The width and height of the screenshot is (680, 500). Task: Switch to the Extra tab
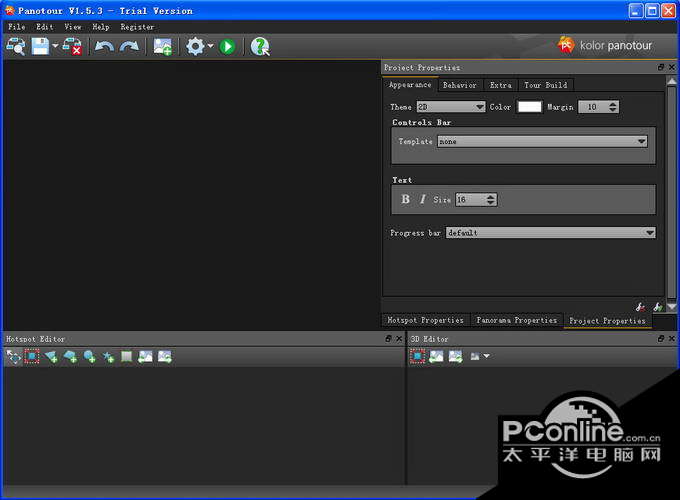(x=500, y=85)
